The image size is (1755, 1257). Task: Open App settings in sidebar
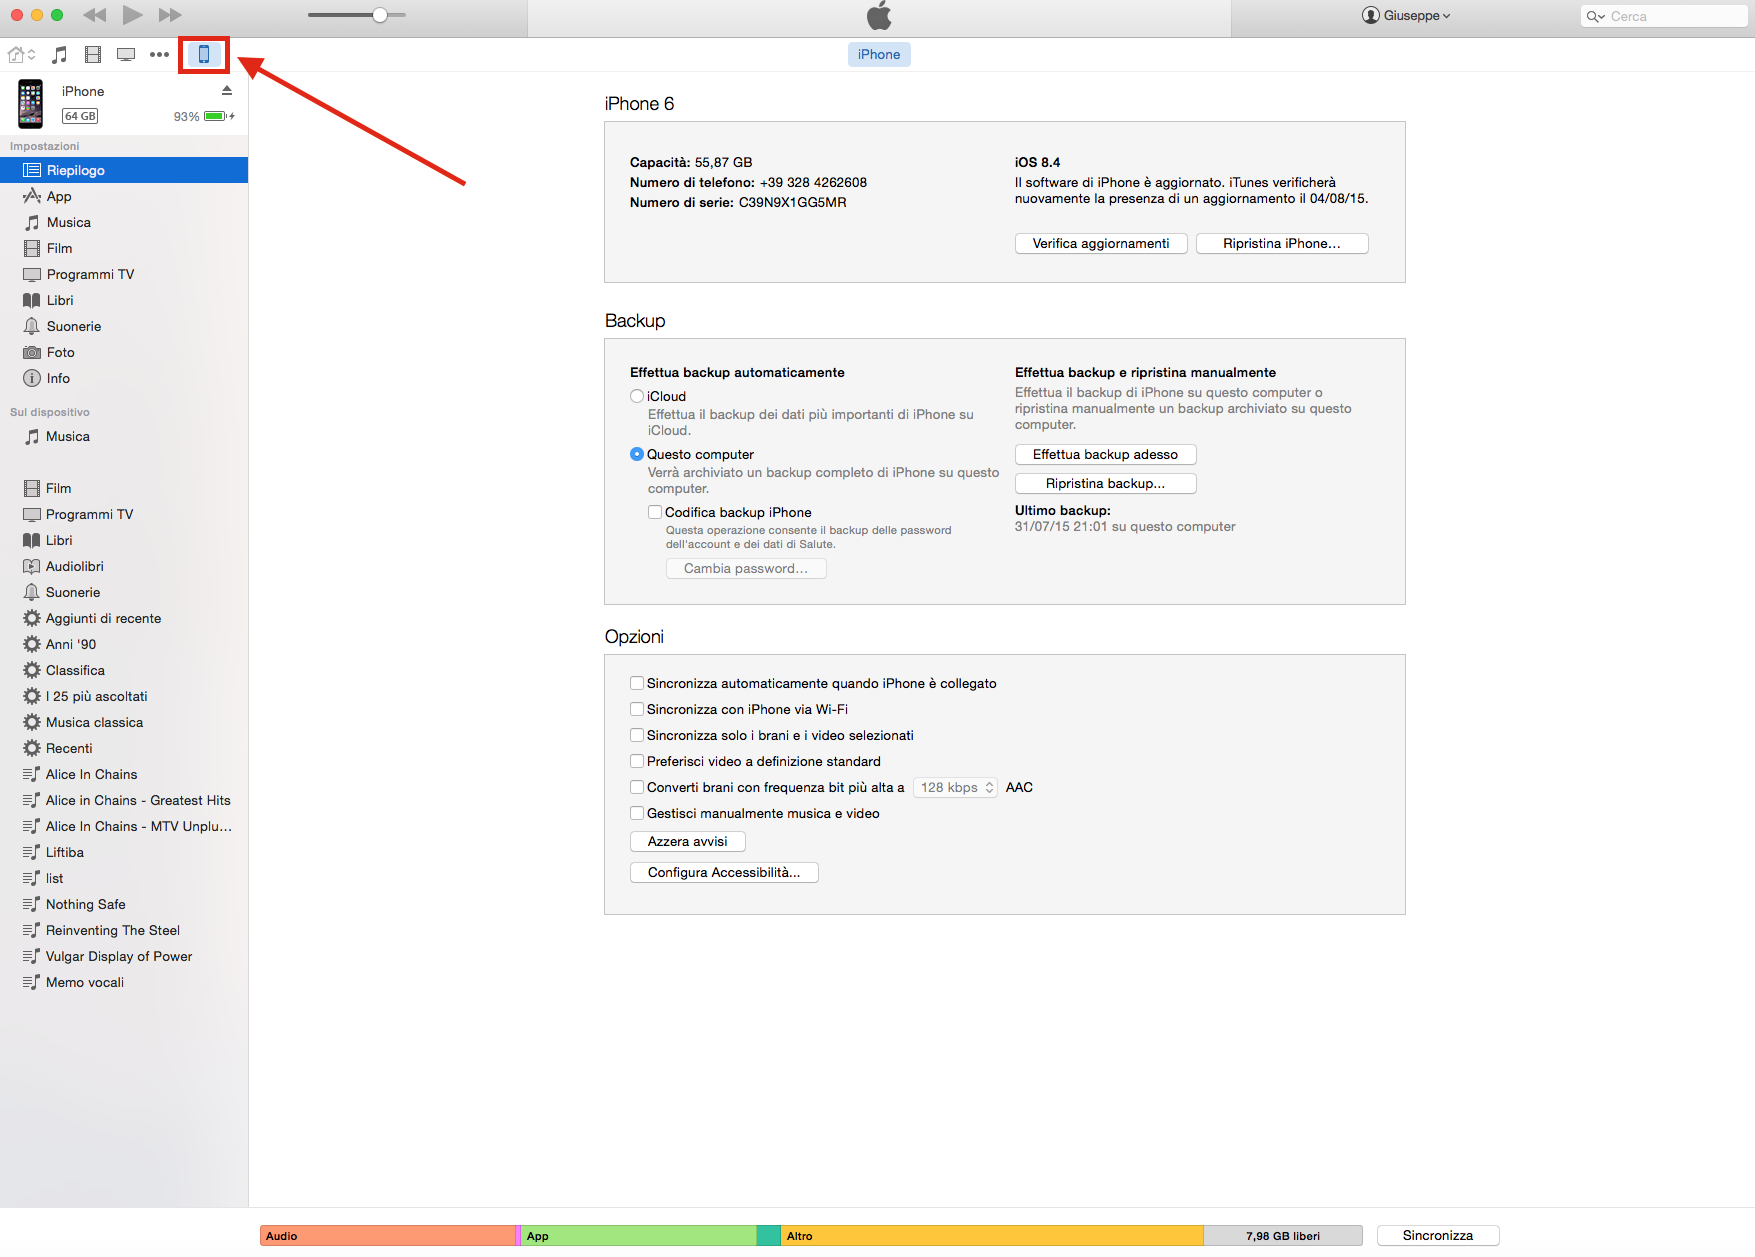tap(124, 196)
